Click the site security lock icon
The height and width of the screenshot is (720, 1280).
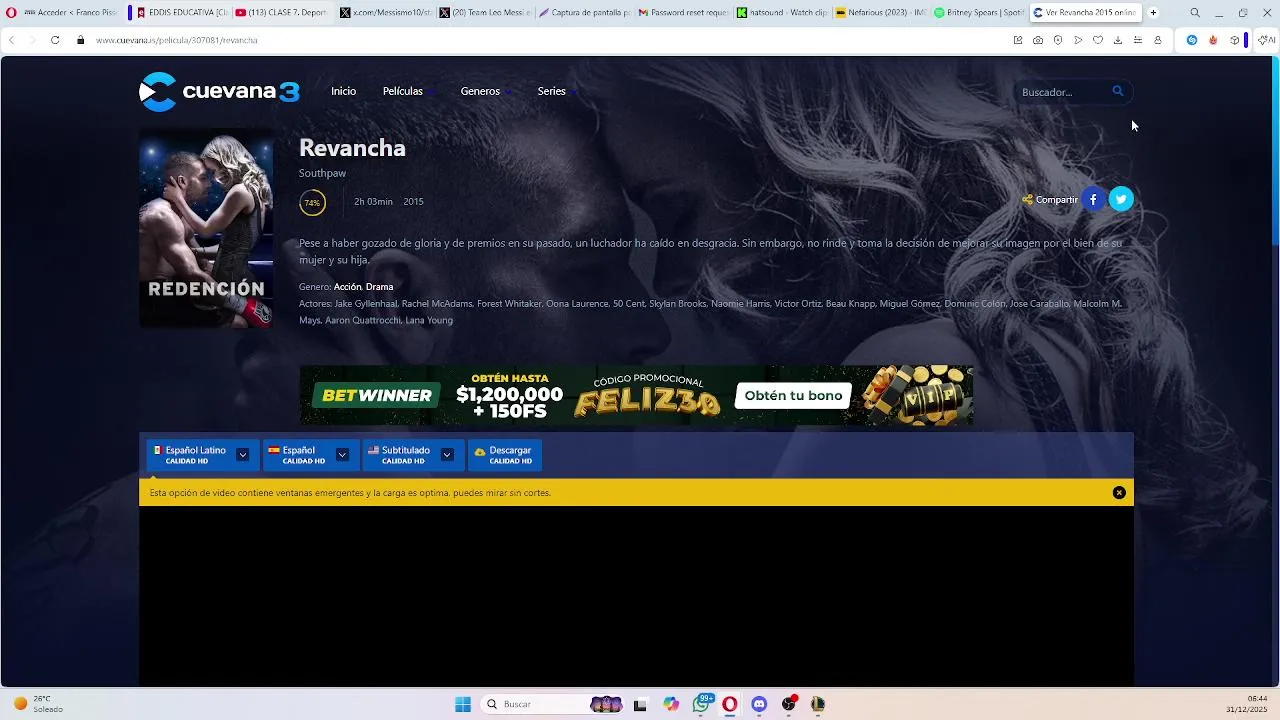tap(81, 40)
